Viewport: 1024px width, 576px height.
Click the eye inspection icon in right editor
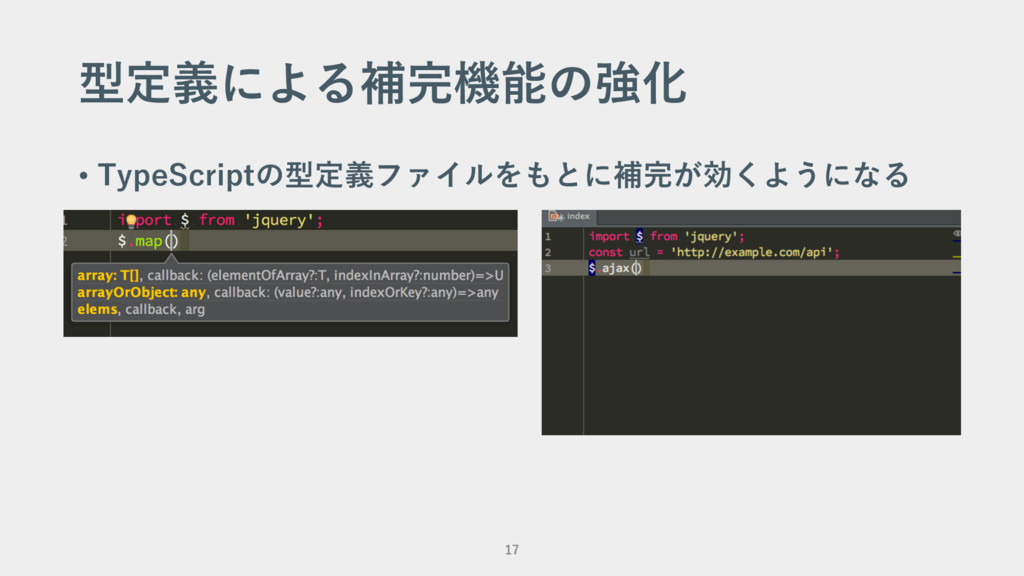[x=956, y=233]
